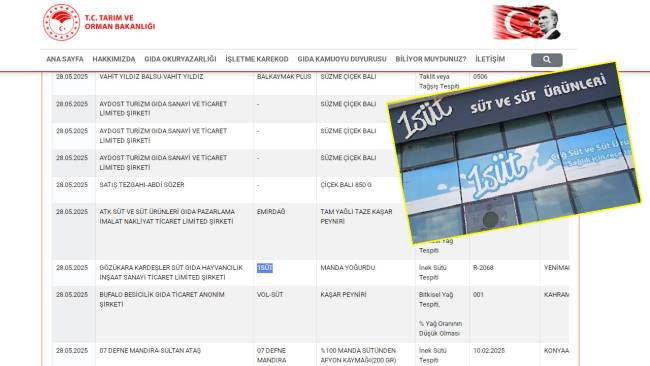Click GÖZÜKARA KARDEŞLER SÜT company name
This screenshot has height=366, width=650.
coord(171,272)
